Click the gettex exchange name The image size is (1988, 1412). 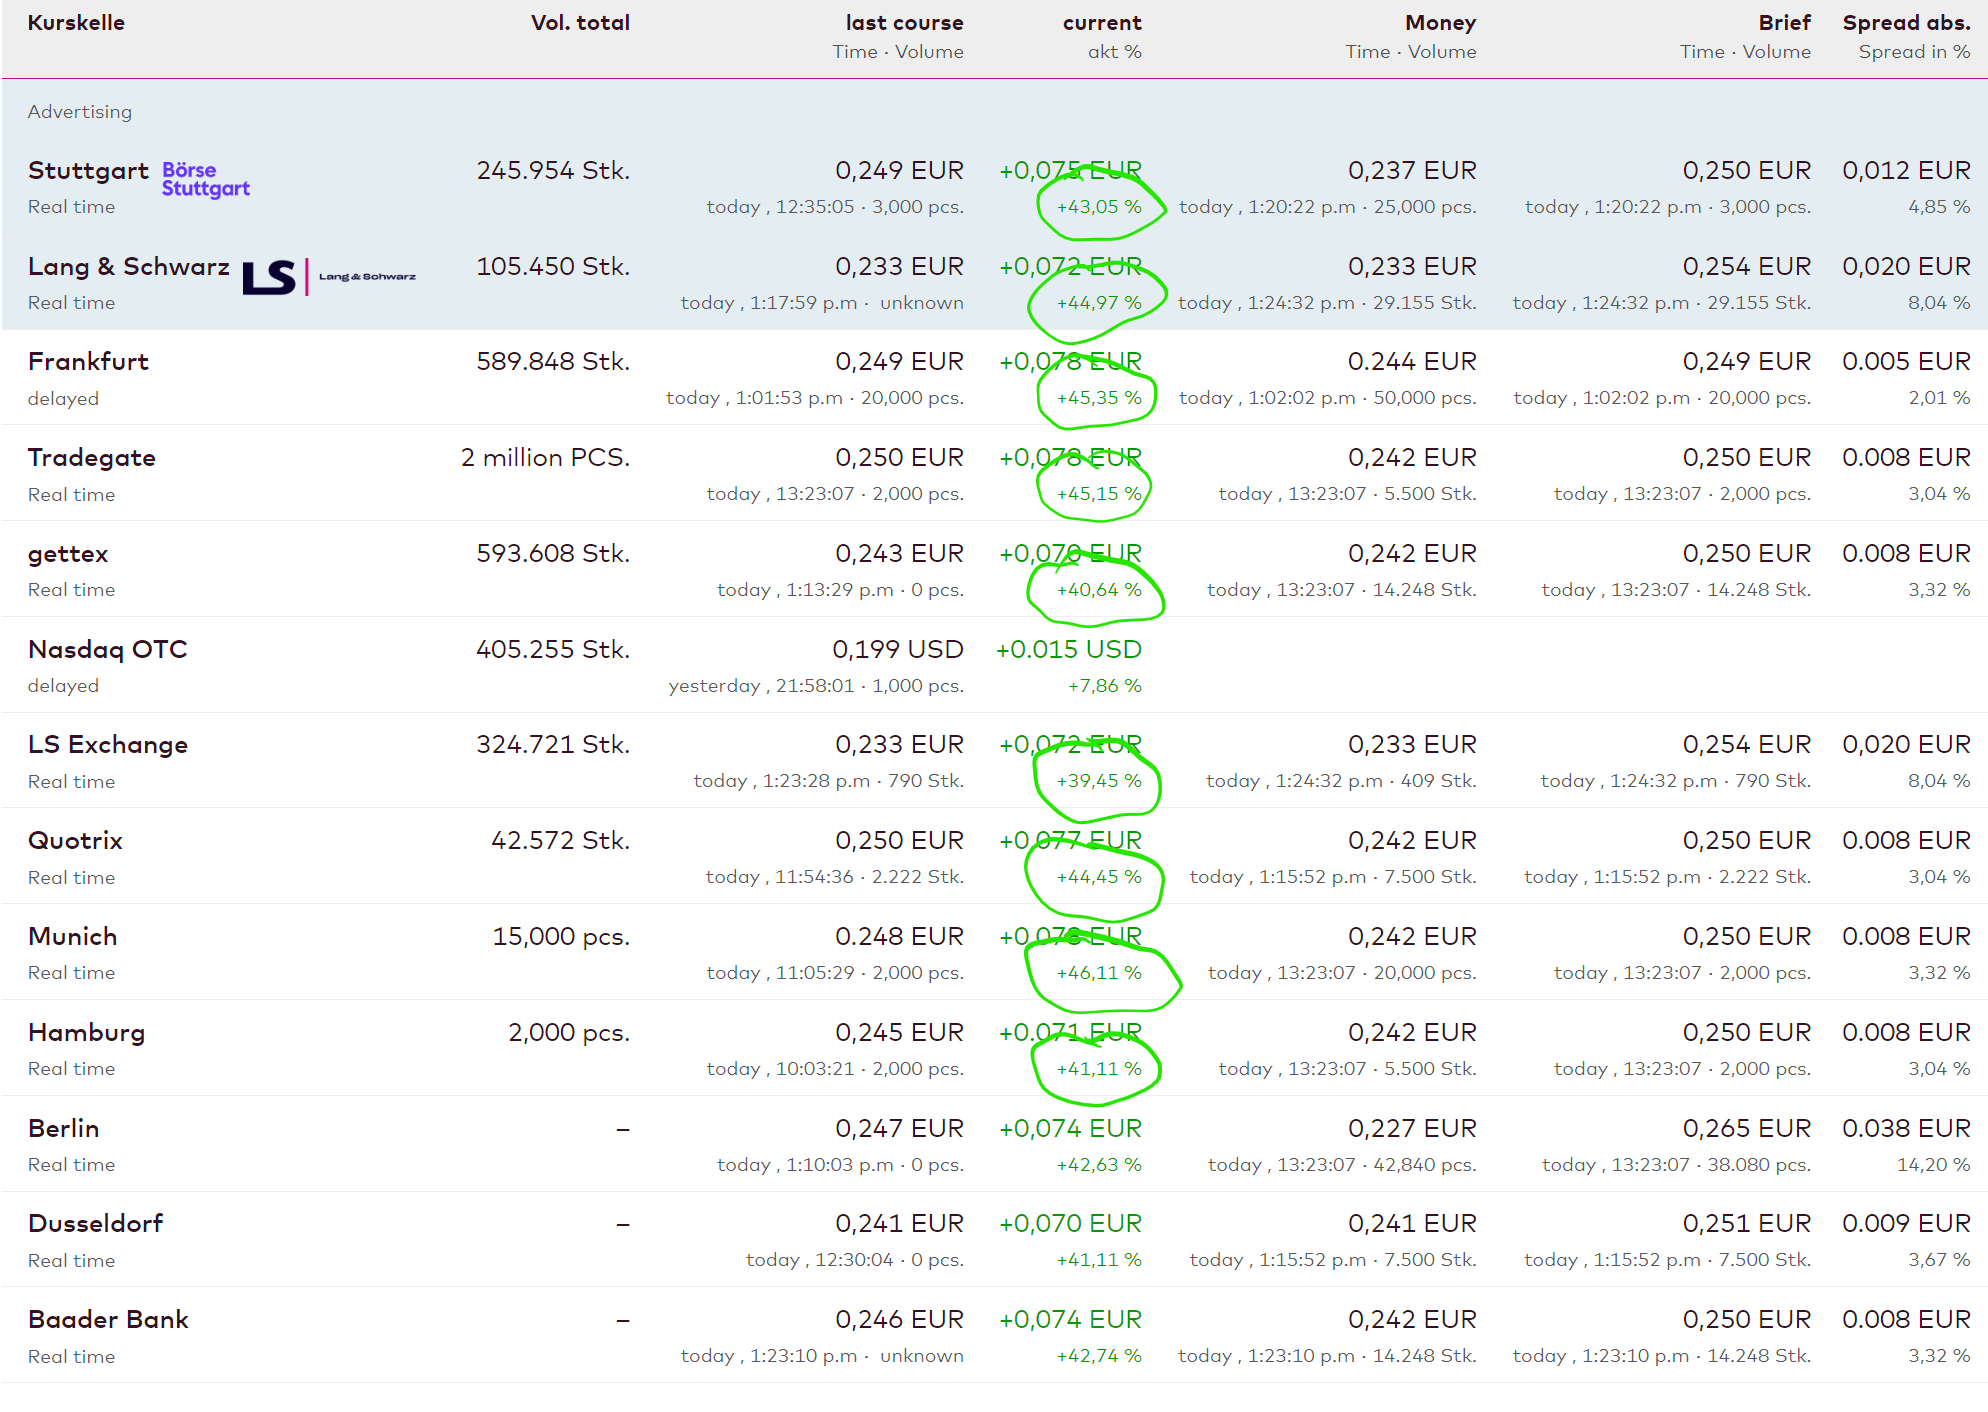pyautogui.click(x=68, y=554)
